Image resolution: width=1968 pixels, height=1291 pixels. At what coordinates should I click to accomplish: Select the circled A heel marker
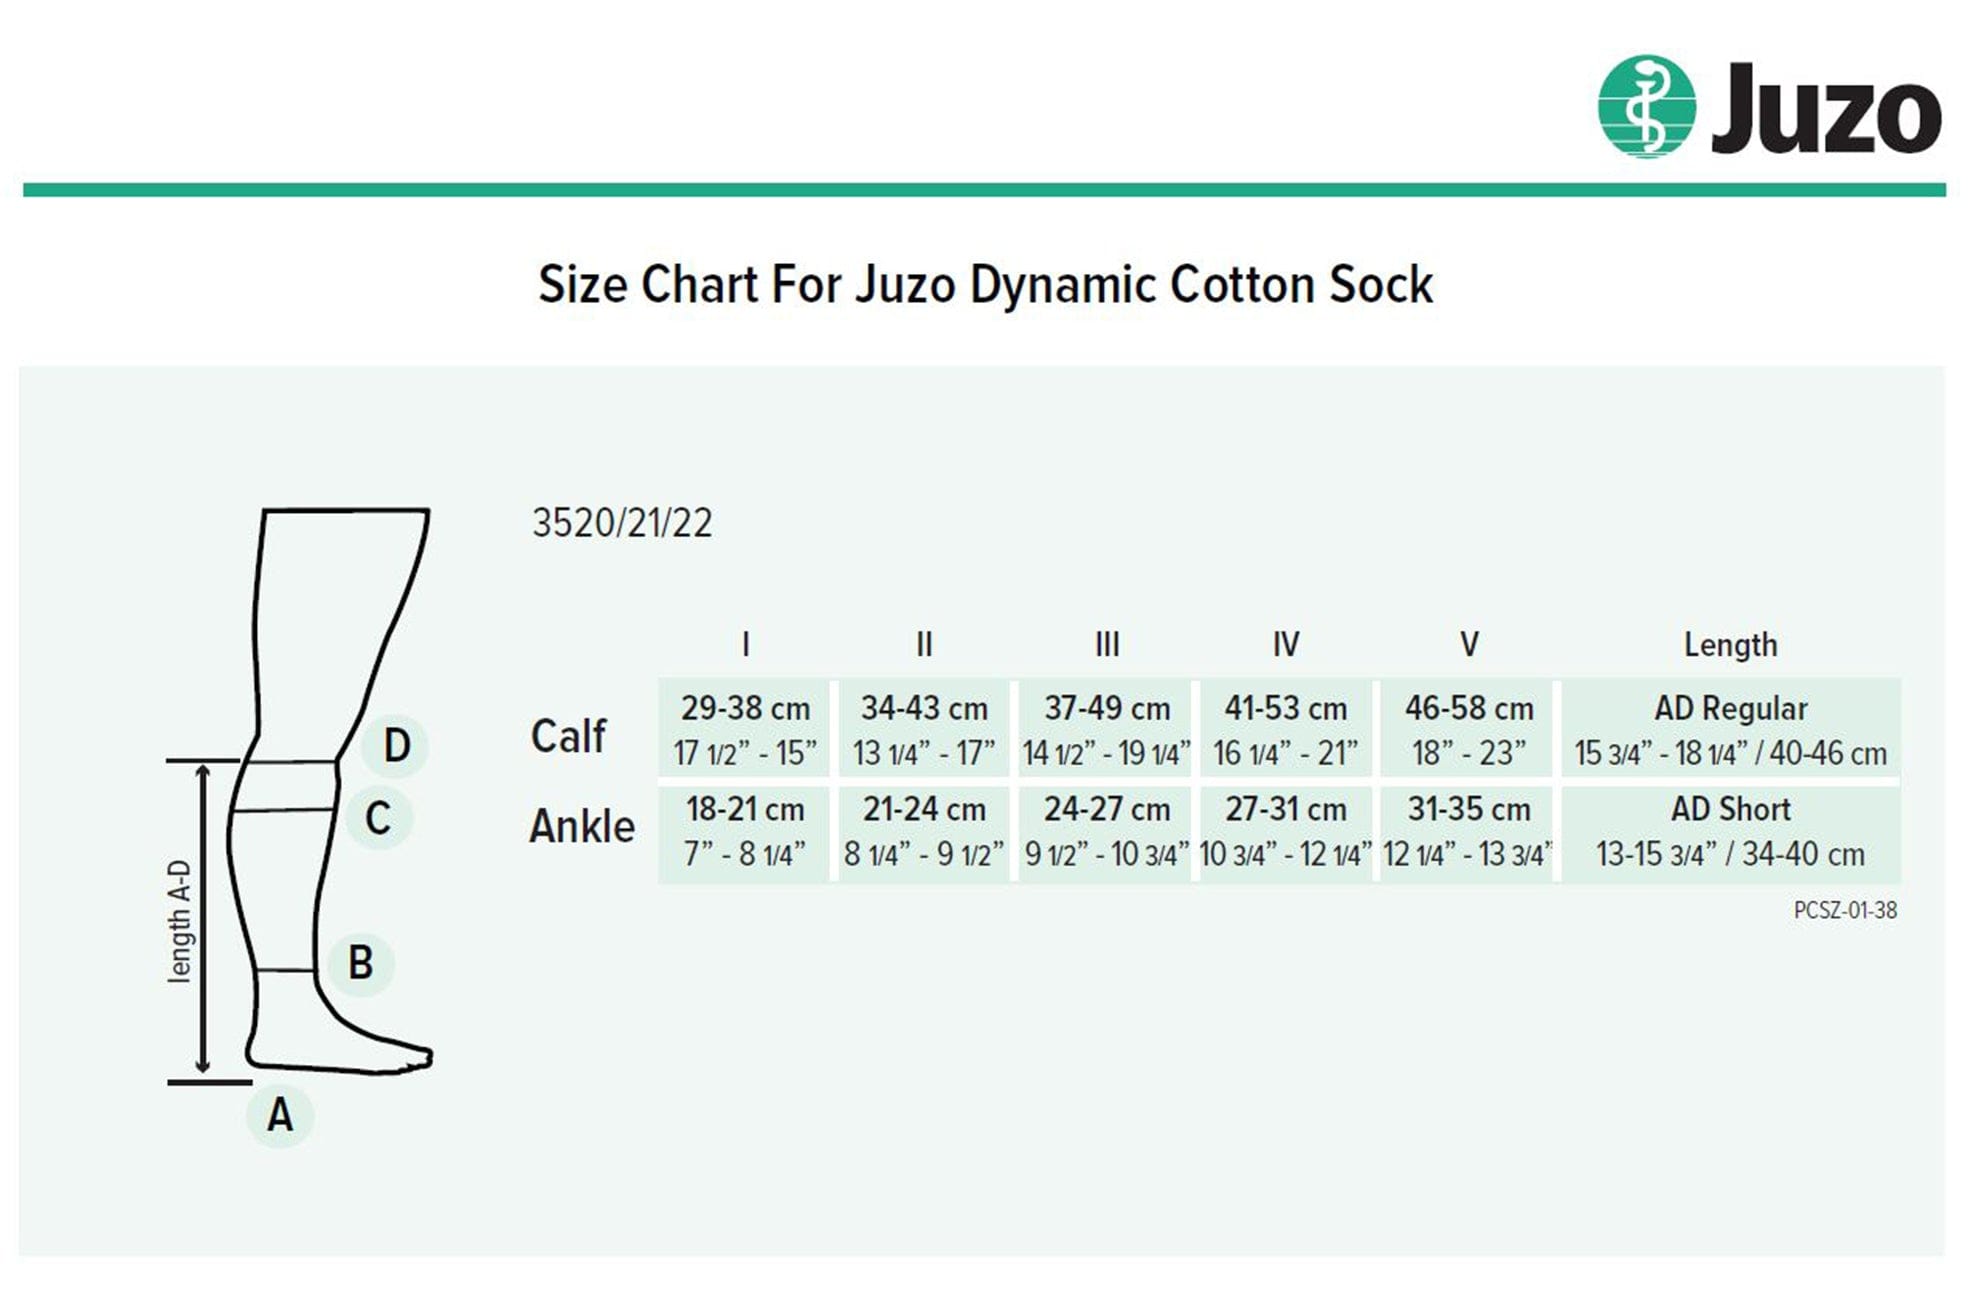(280, 1114)
